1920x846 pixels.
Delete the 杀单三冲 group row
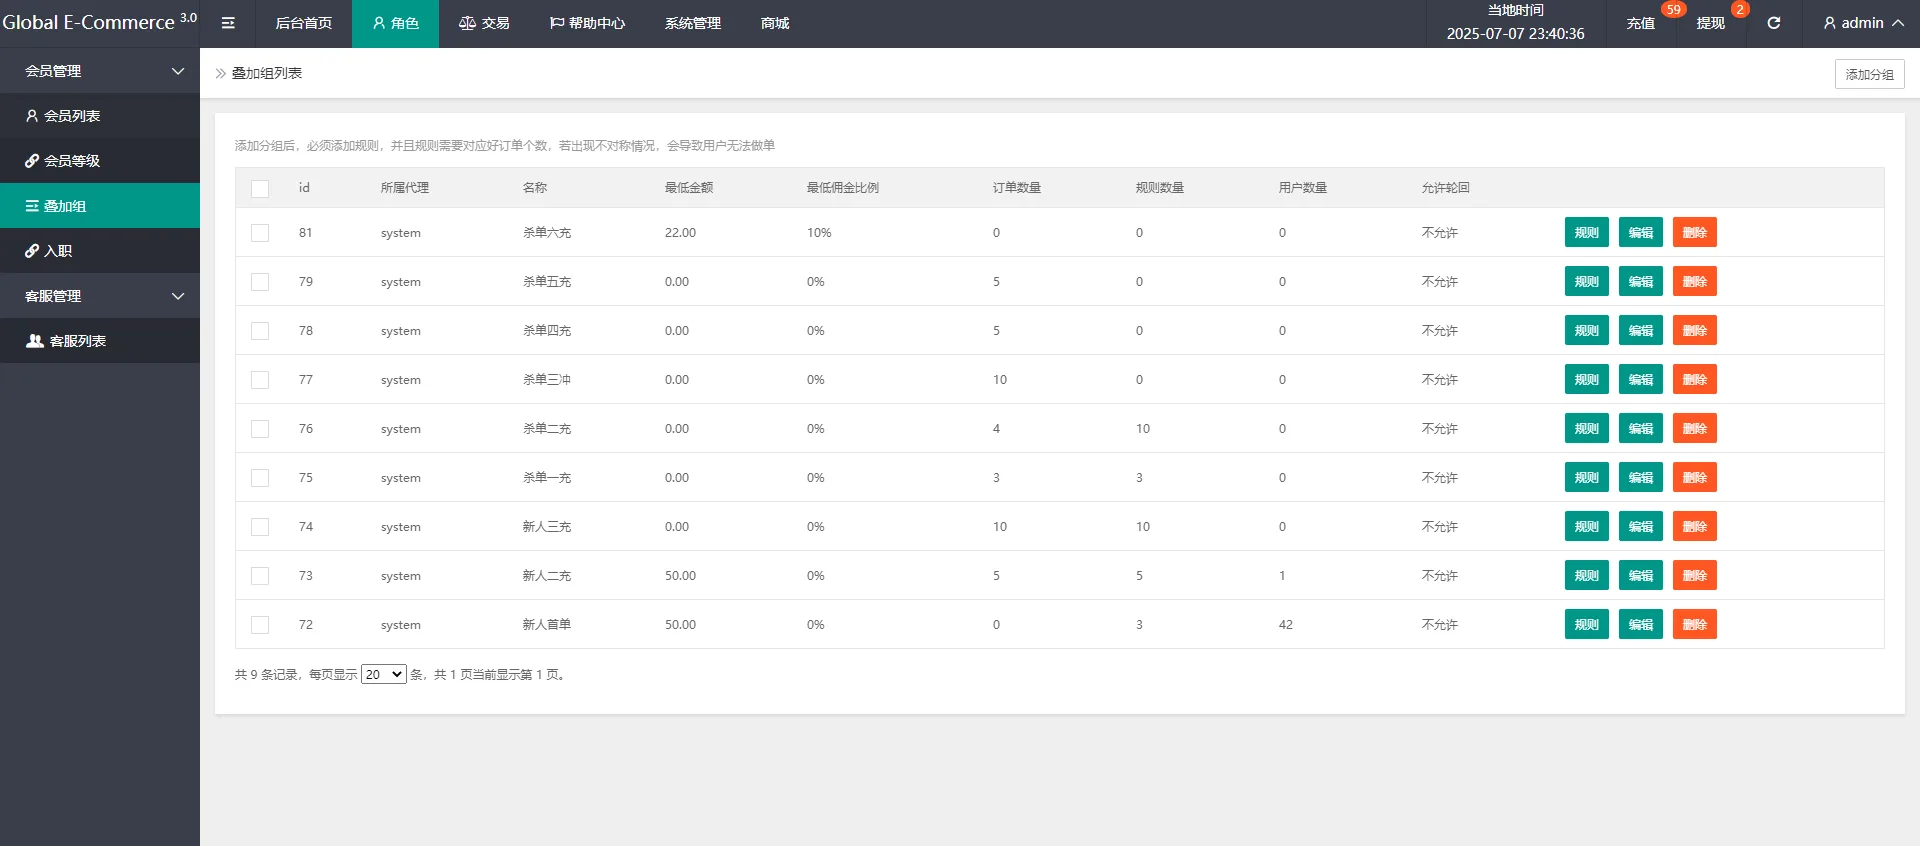tap(1694, 380)
